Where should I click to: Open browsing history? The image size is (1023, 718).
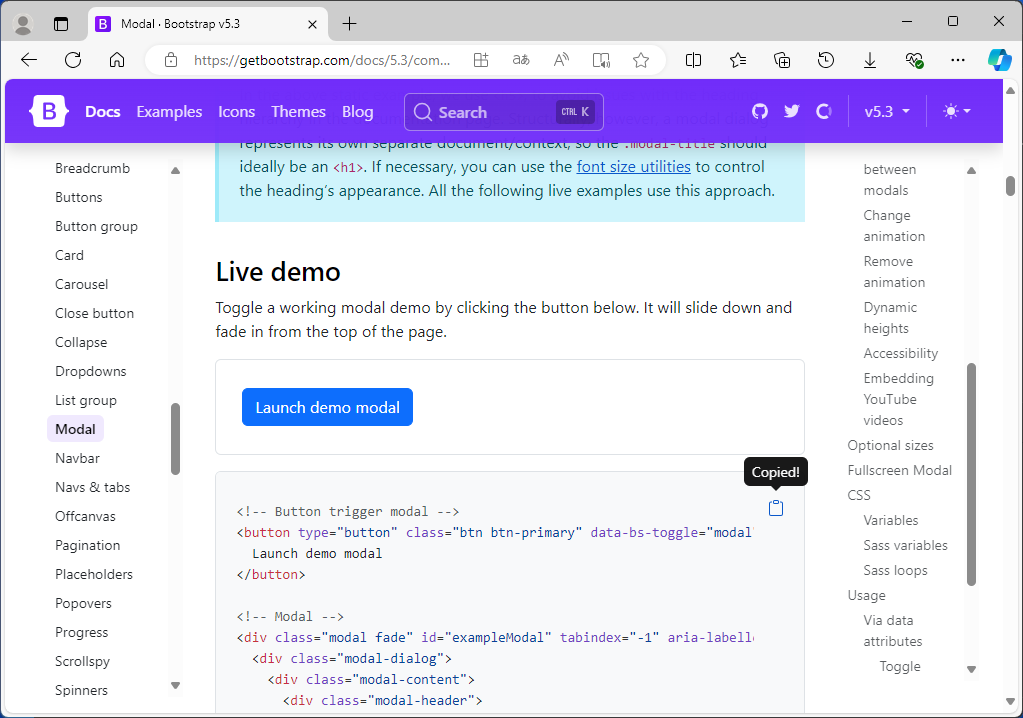pyautogui.click(x=826, y=60)
